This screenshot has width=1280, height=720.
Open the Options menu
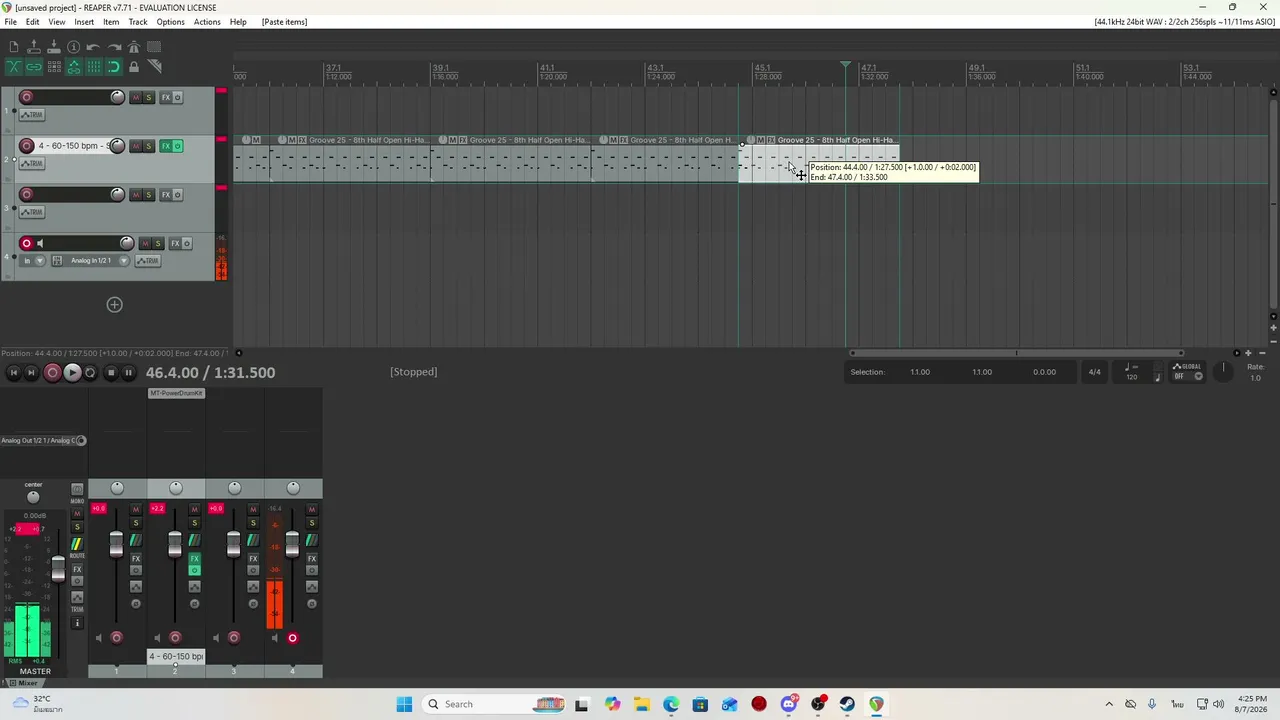[x=170, y=22]
